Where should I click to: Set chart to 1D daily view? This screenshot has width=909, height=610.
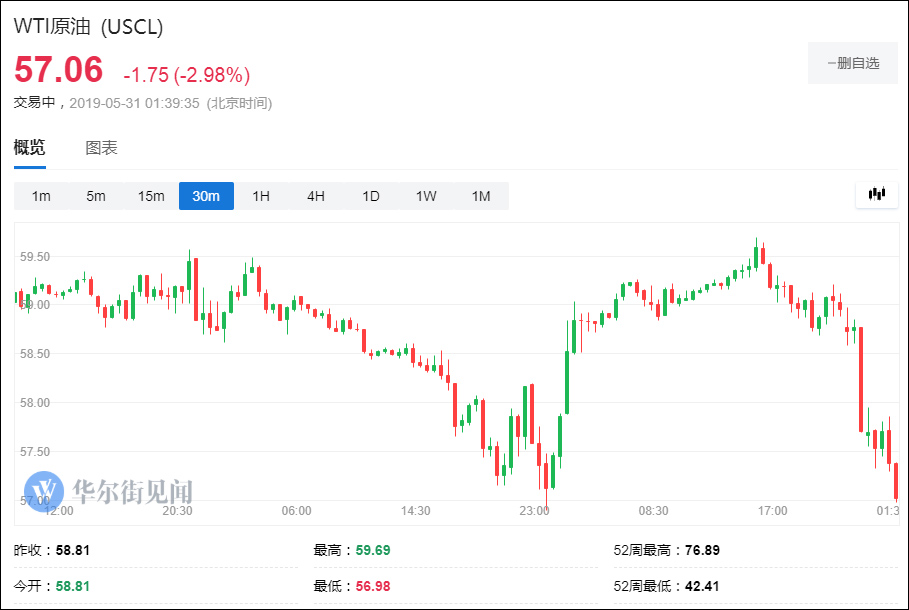tap(371, 196)
